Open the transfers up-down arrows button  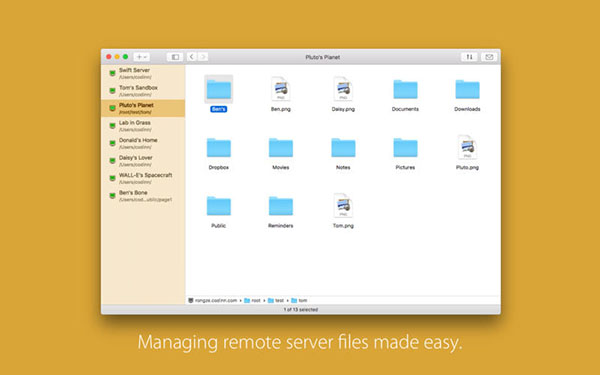469,57
